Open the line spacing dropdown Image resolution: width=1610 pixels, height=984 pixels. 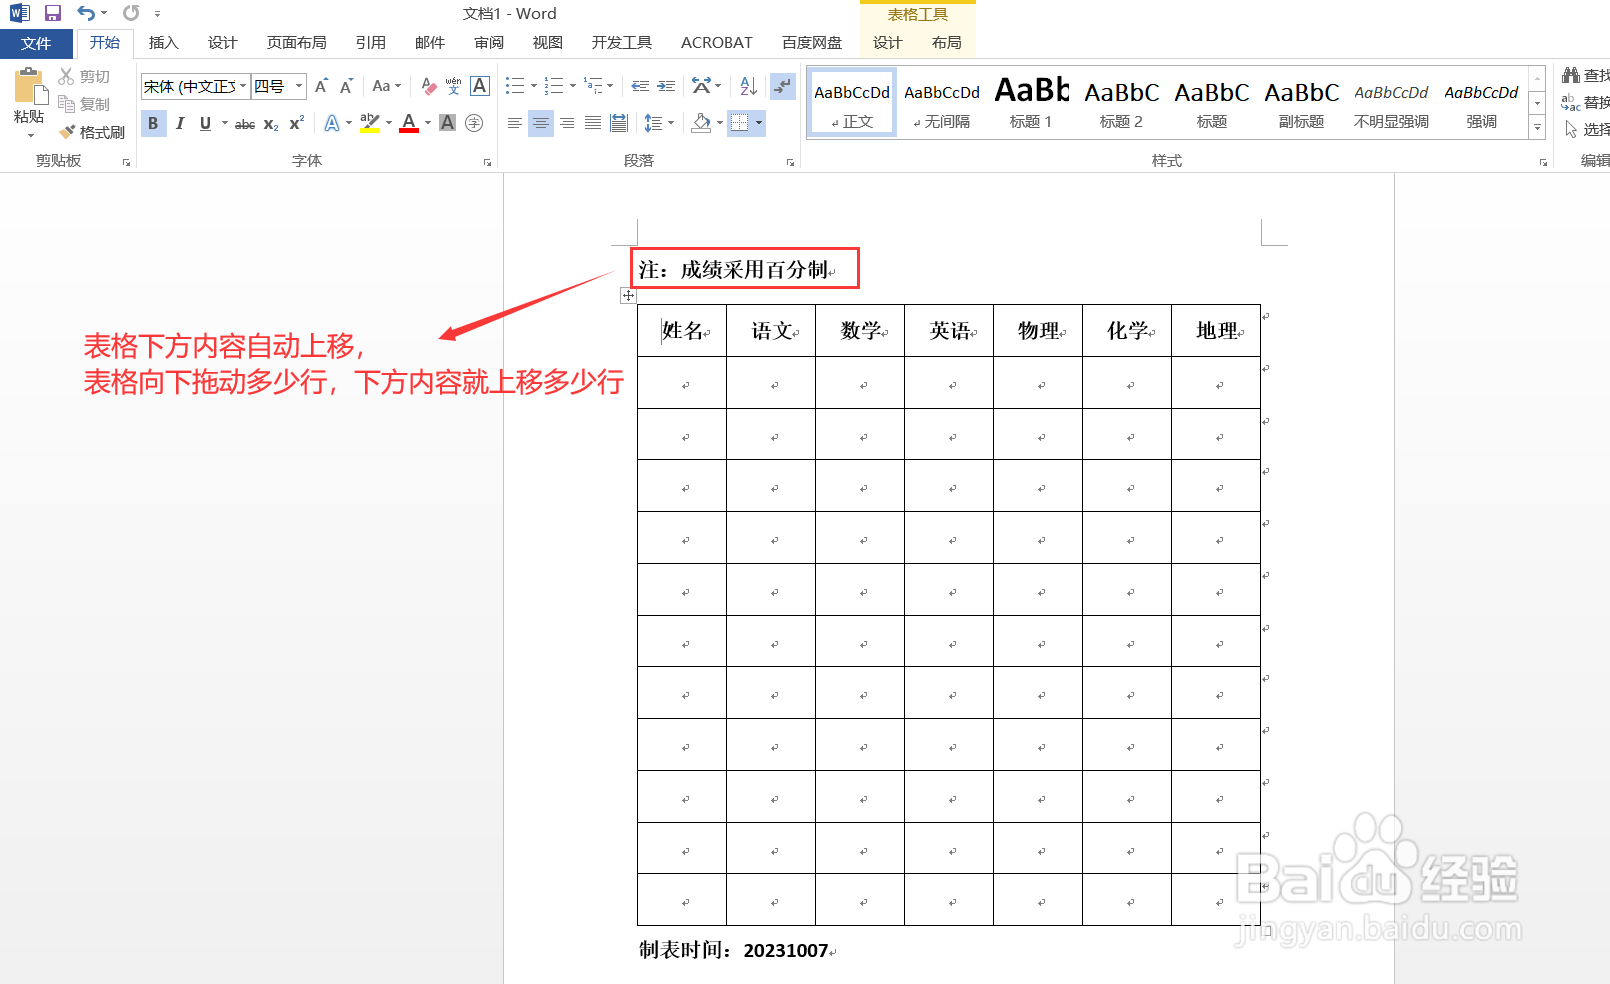pos(671,123)
